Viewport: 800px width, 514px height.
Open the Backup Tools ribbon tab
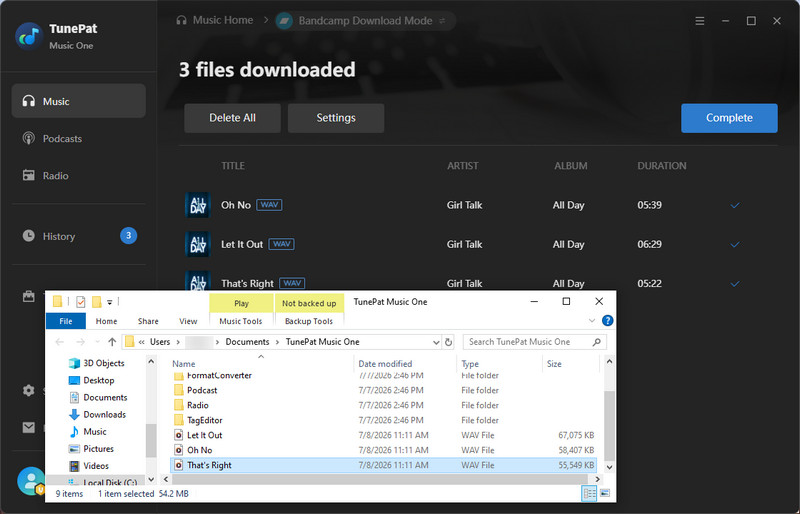(x=309, y=321)
